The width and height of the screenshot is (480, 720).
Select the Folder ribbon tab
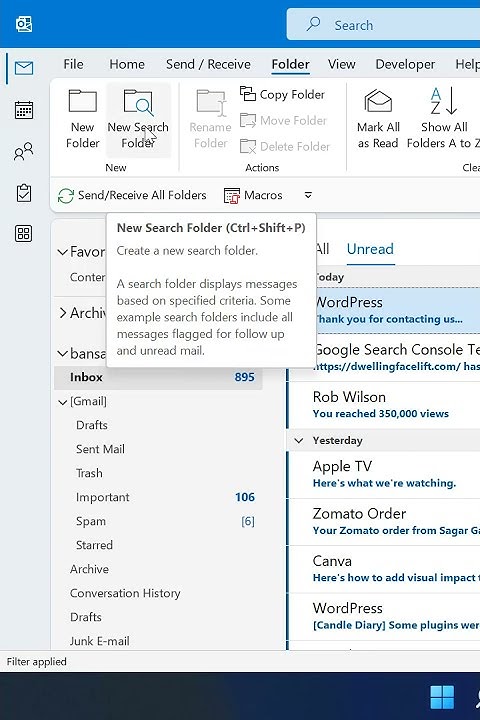290,64
